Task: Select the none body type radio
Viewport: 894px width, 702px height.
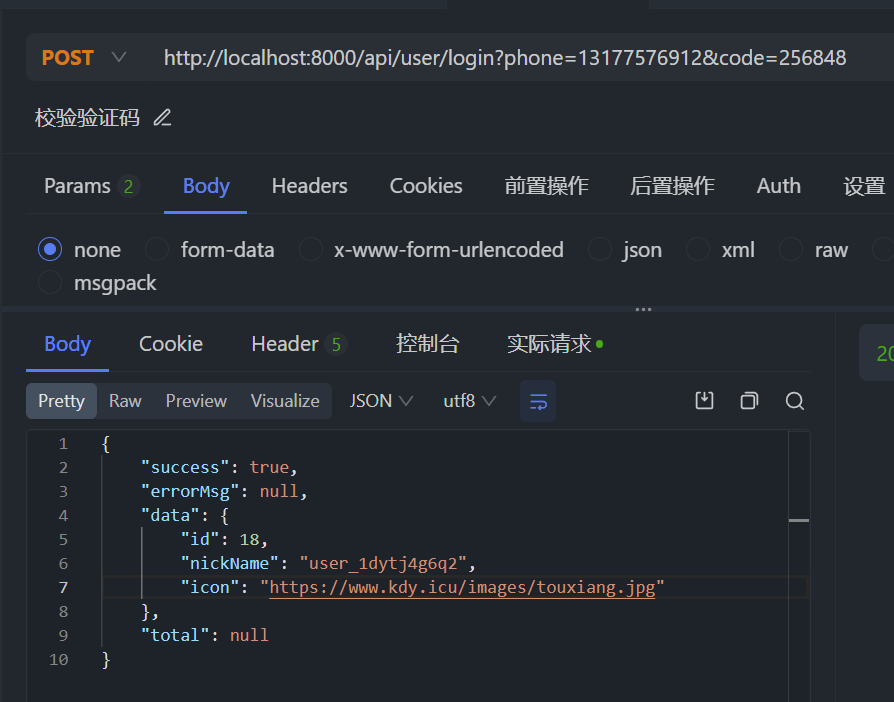Action: 49,250
